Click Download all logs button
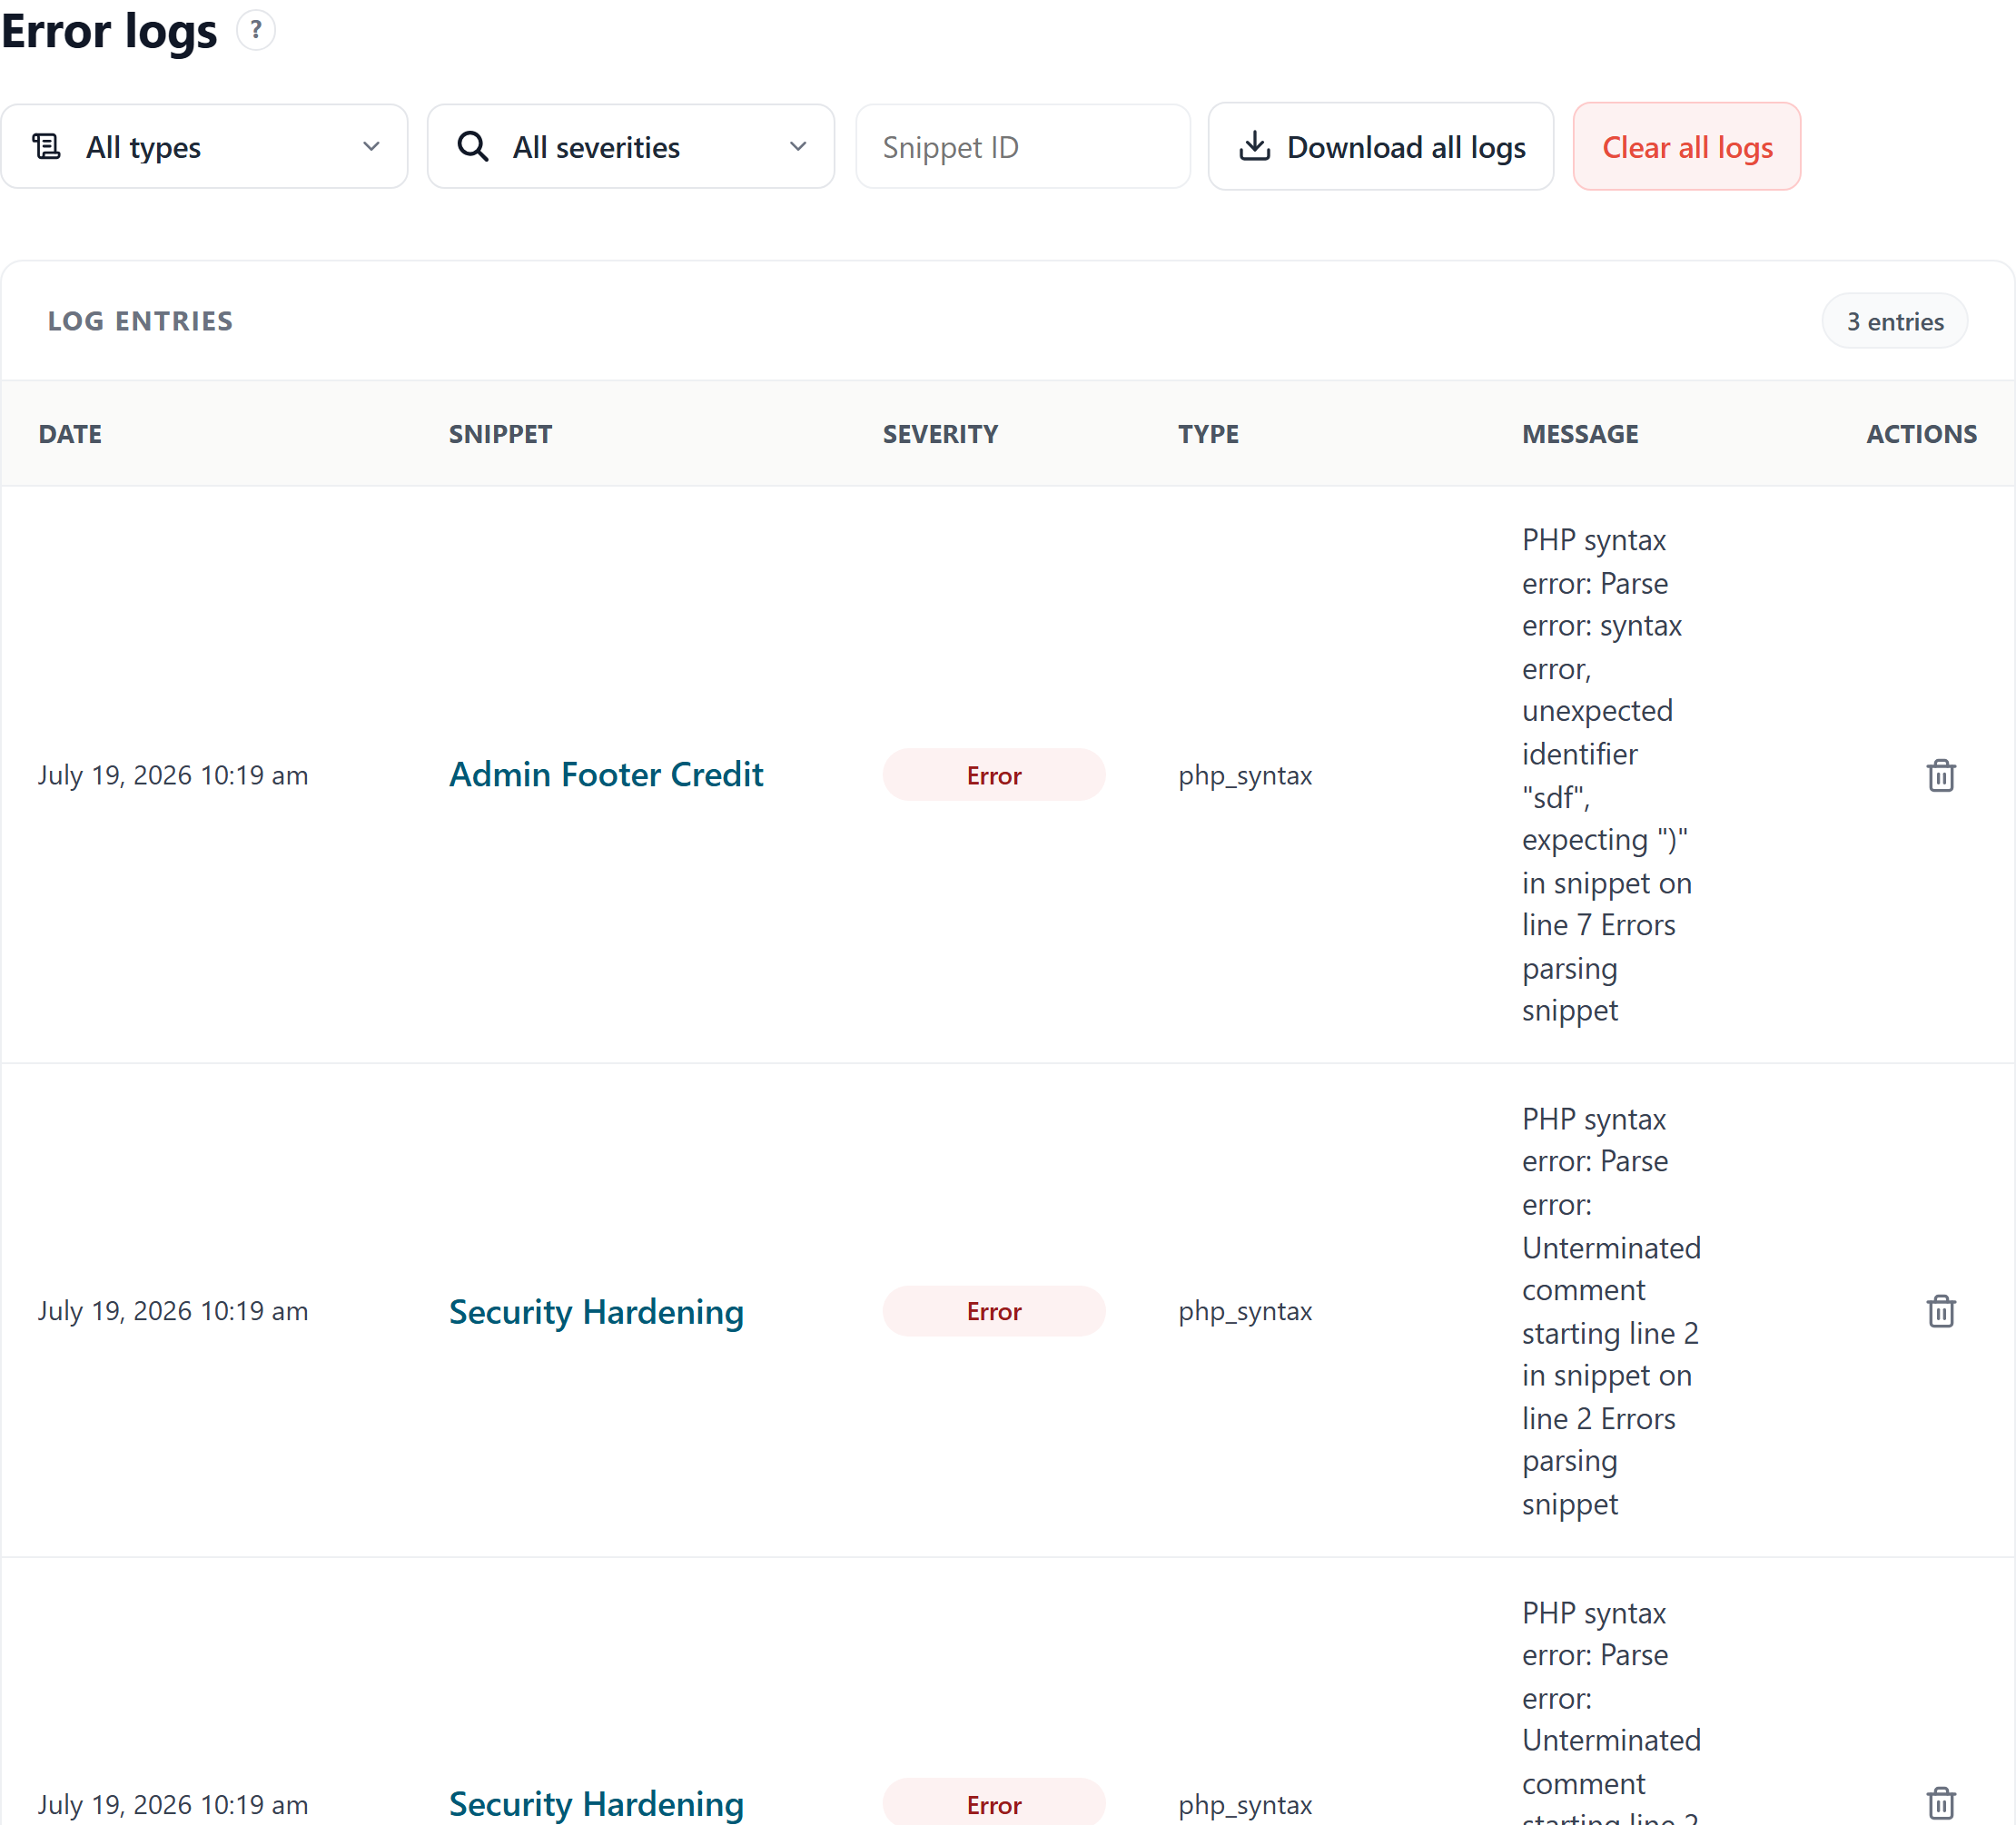2016x1825 pixels. click(1381, 147)
